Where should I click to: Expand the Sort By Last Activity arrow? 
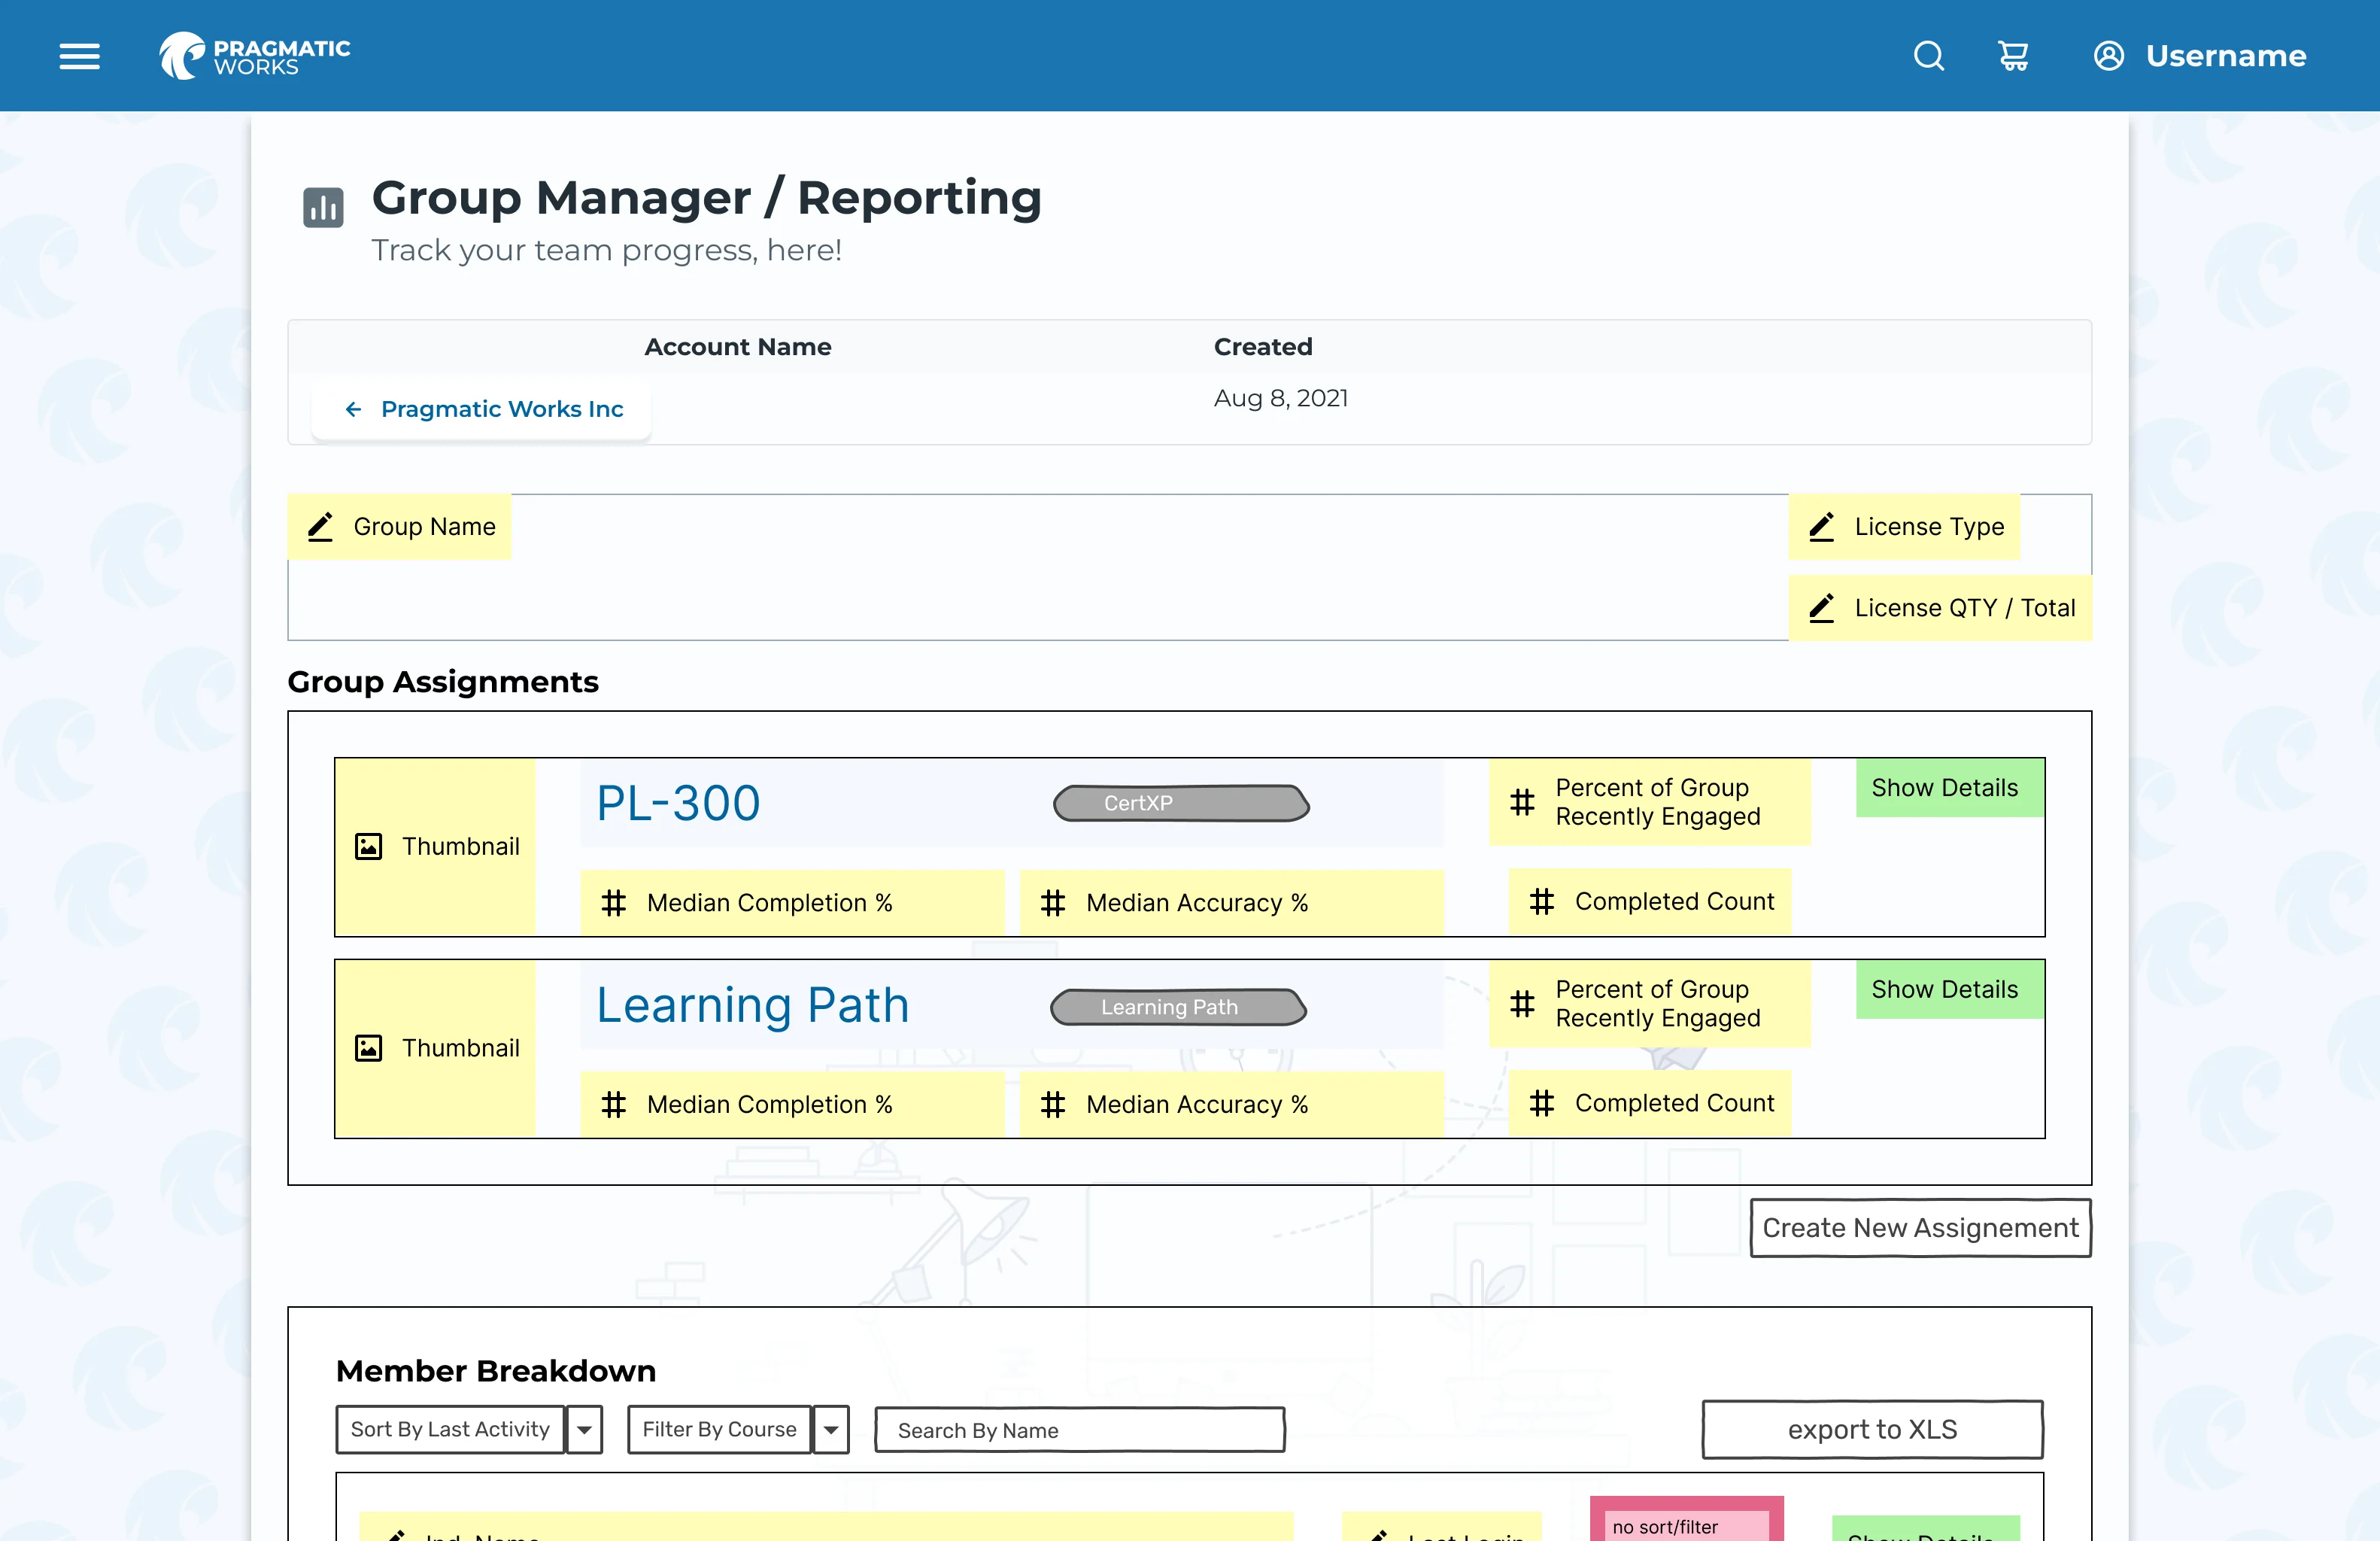pos(584,1430)
